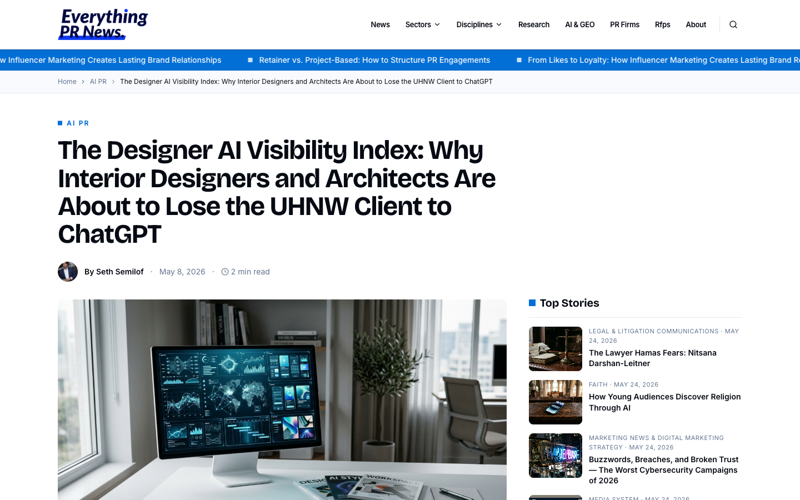Screen dimensions: 800x500
Task: Click the May 8, 2026 publish date
Action: pos(182,272)
